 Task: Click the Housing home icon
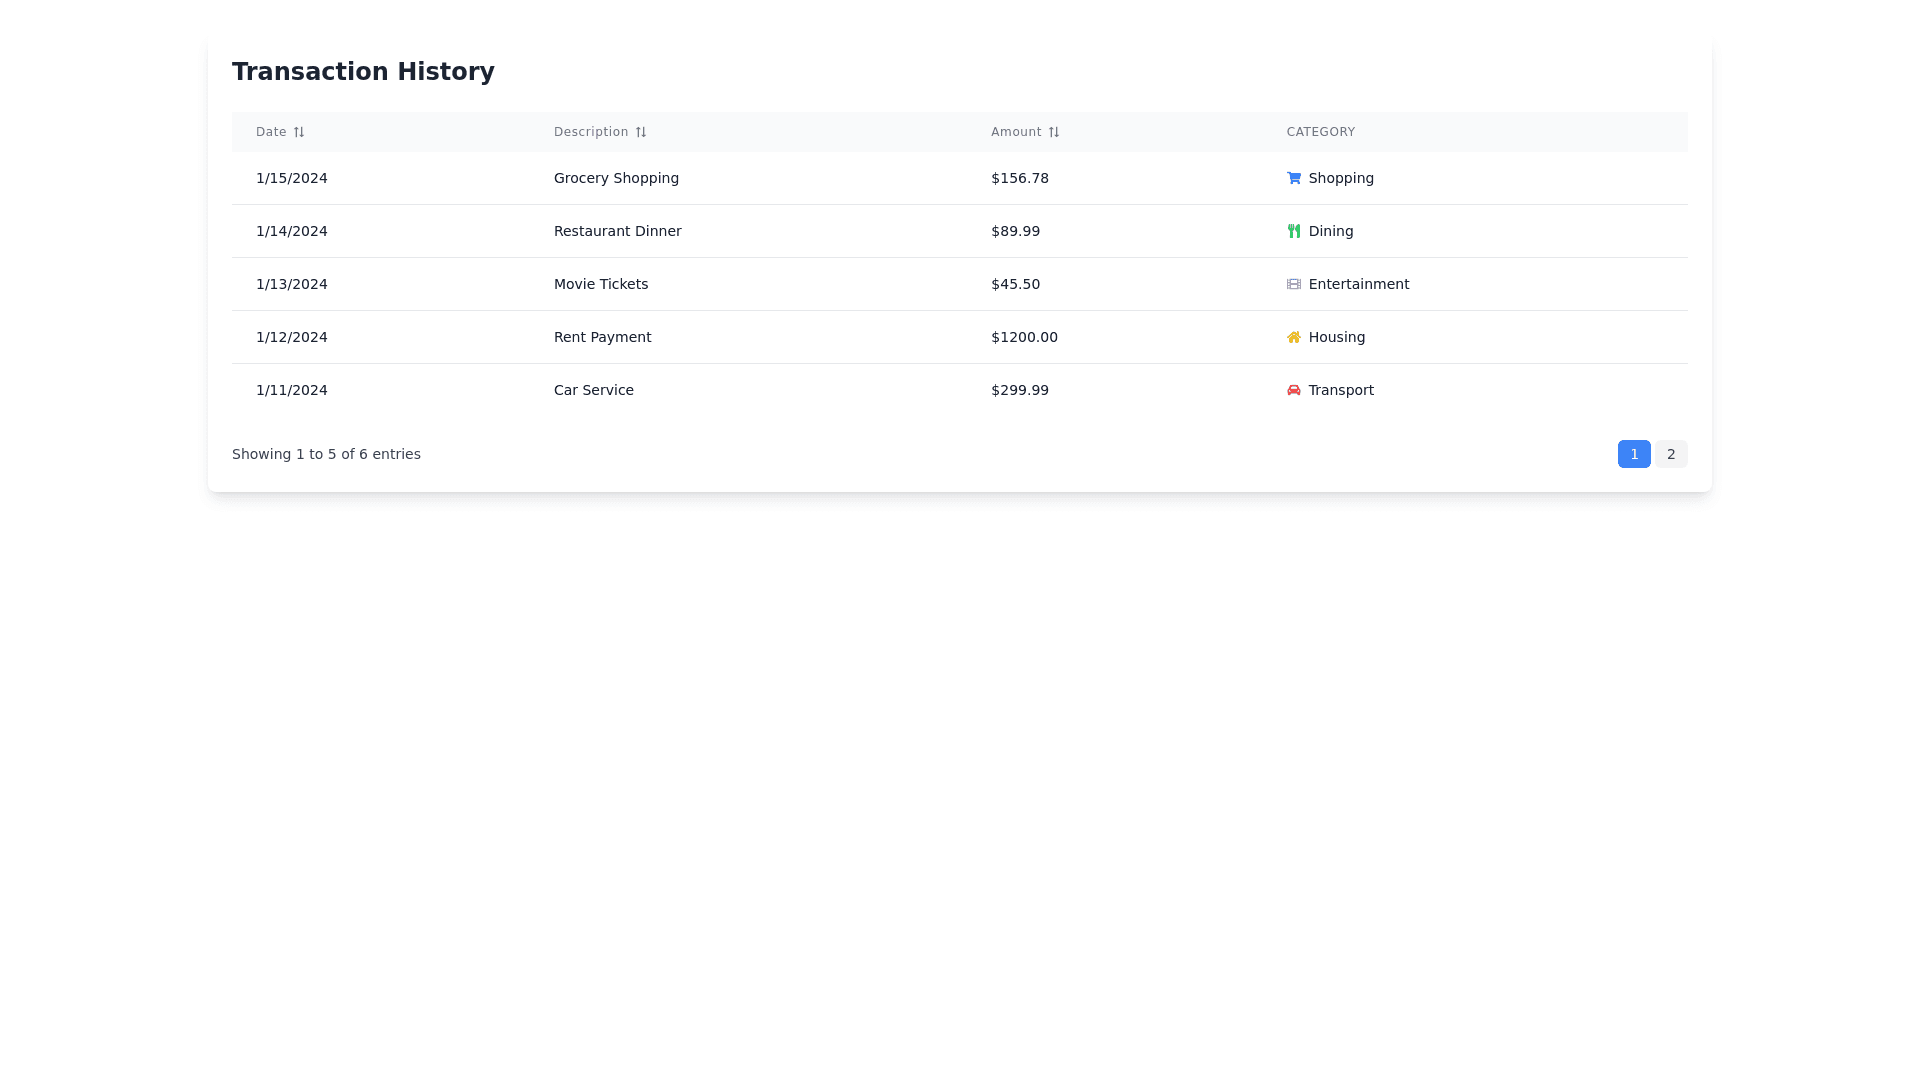point(1293,337)
